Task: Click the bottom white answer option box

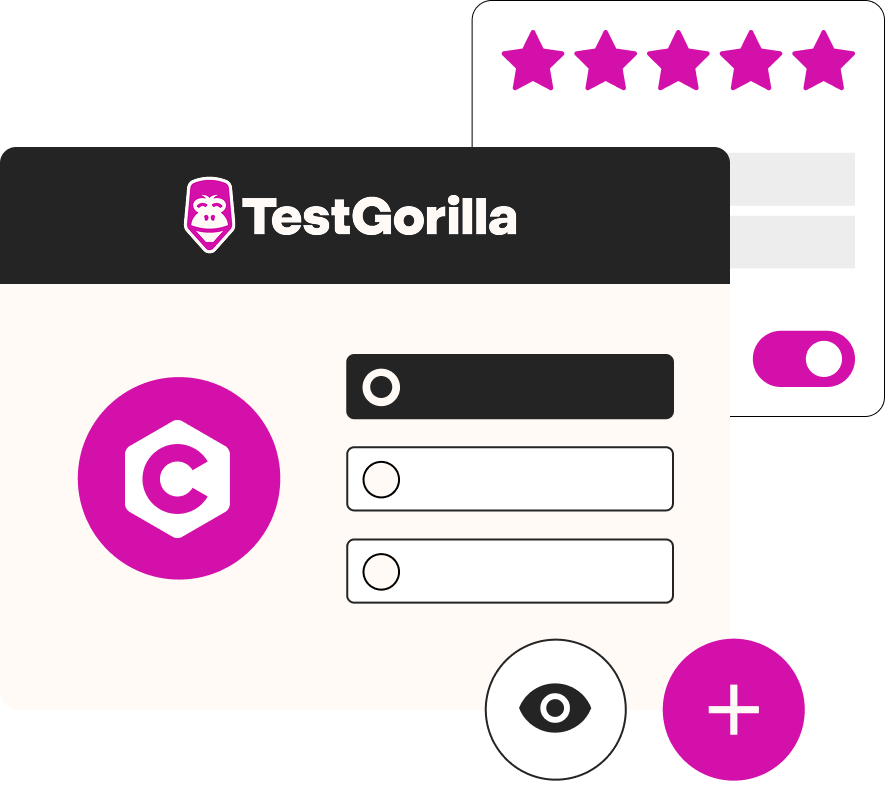Action: pos(510,571)
